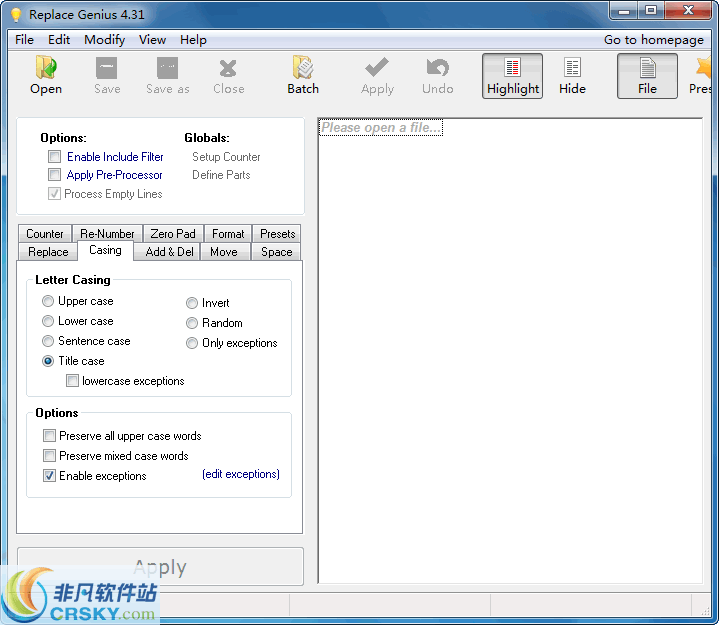
Task: Select Title case radio option
Action: click(x=48, y=361)
